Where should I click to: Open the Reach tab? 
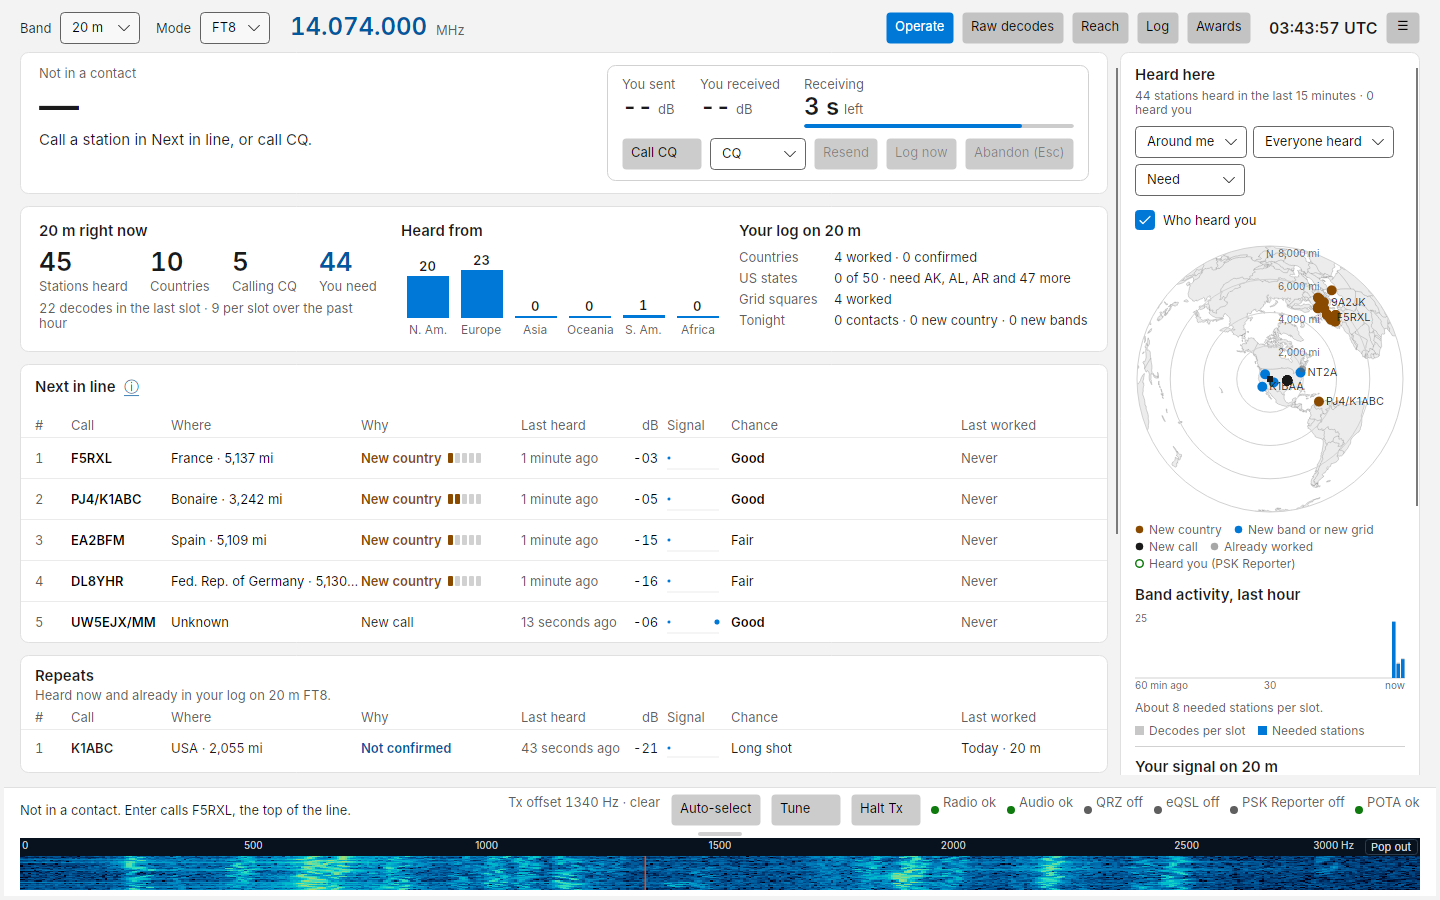1100,27
